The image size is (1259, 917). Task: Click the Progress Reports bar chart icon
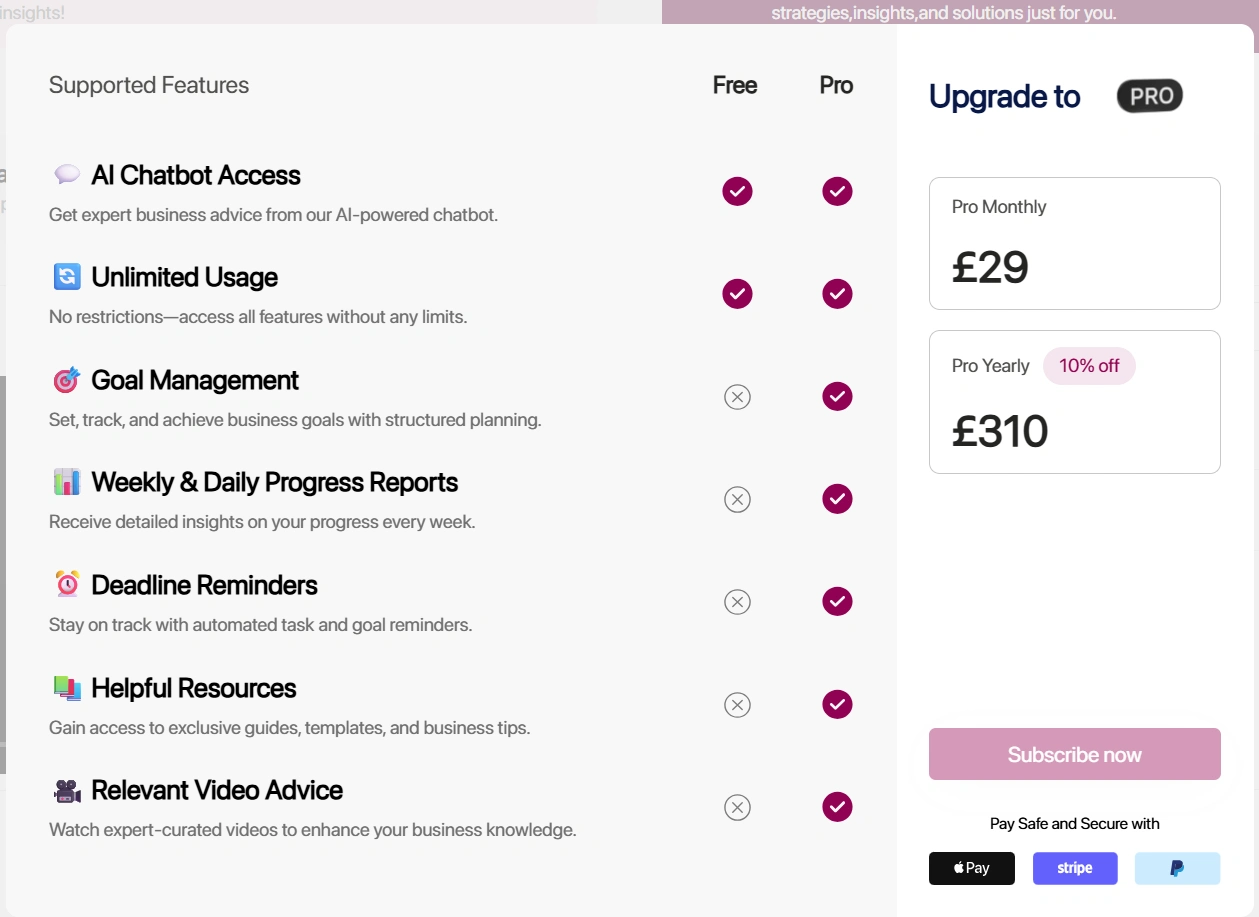[67, 482]
